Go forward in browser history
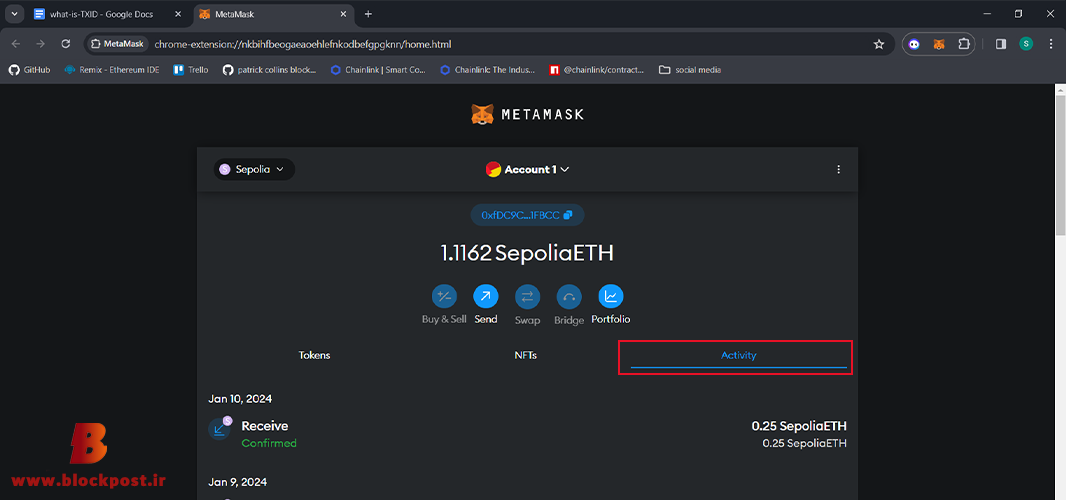This screenshot has width=1066, height=500. pos(41,44)
